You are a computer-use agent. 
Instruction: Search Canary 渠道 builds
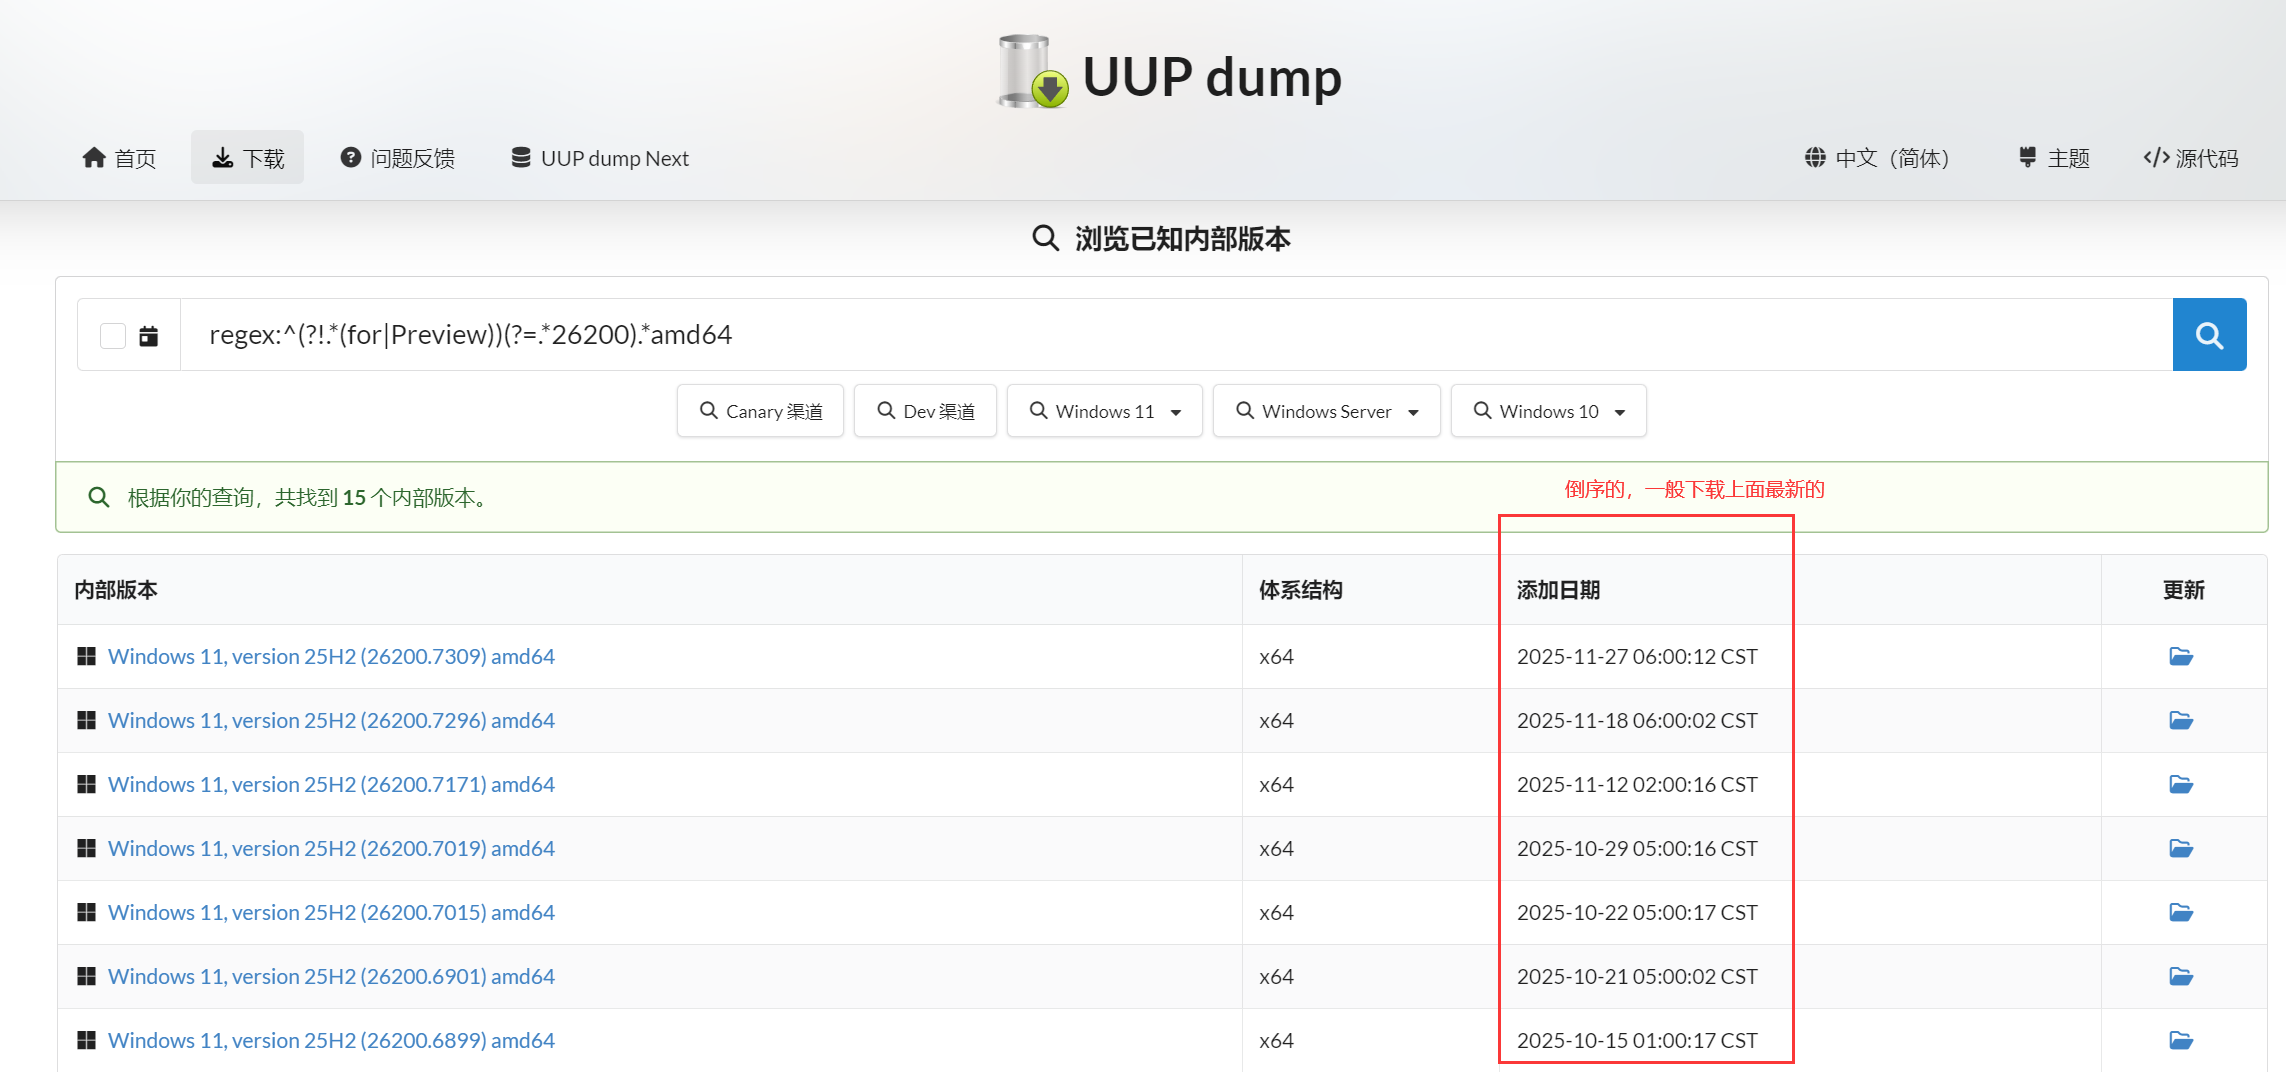click(x=760, y=411)
